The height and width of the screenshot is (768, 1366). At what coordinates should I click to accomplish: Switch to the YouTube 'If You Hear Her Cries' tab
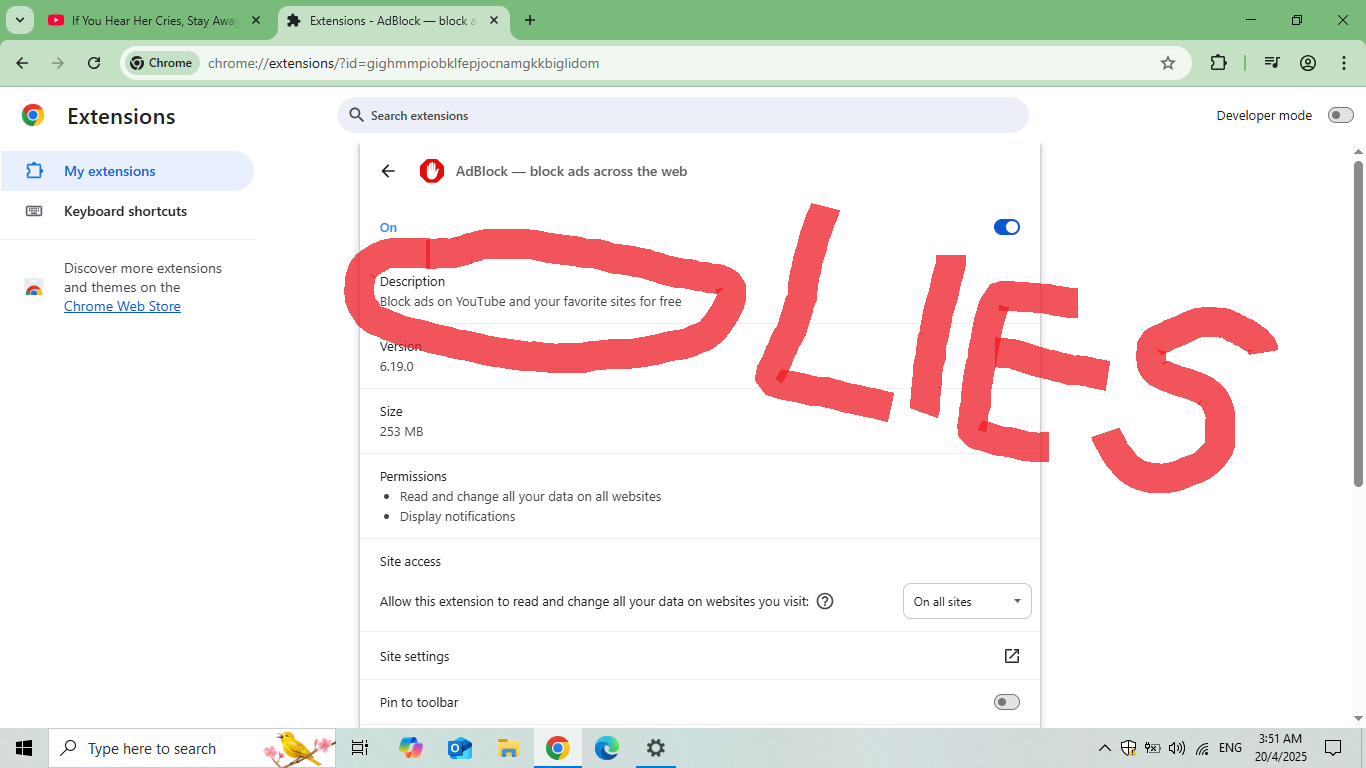154,20
